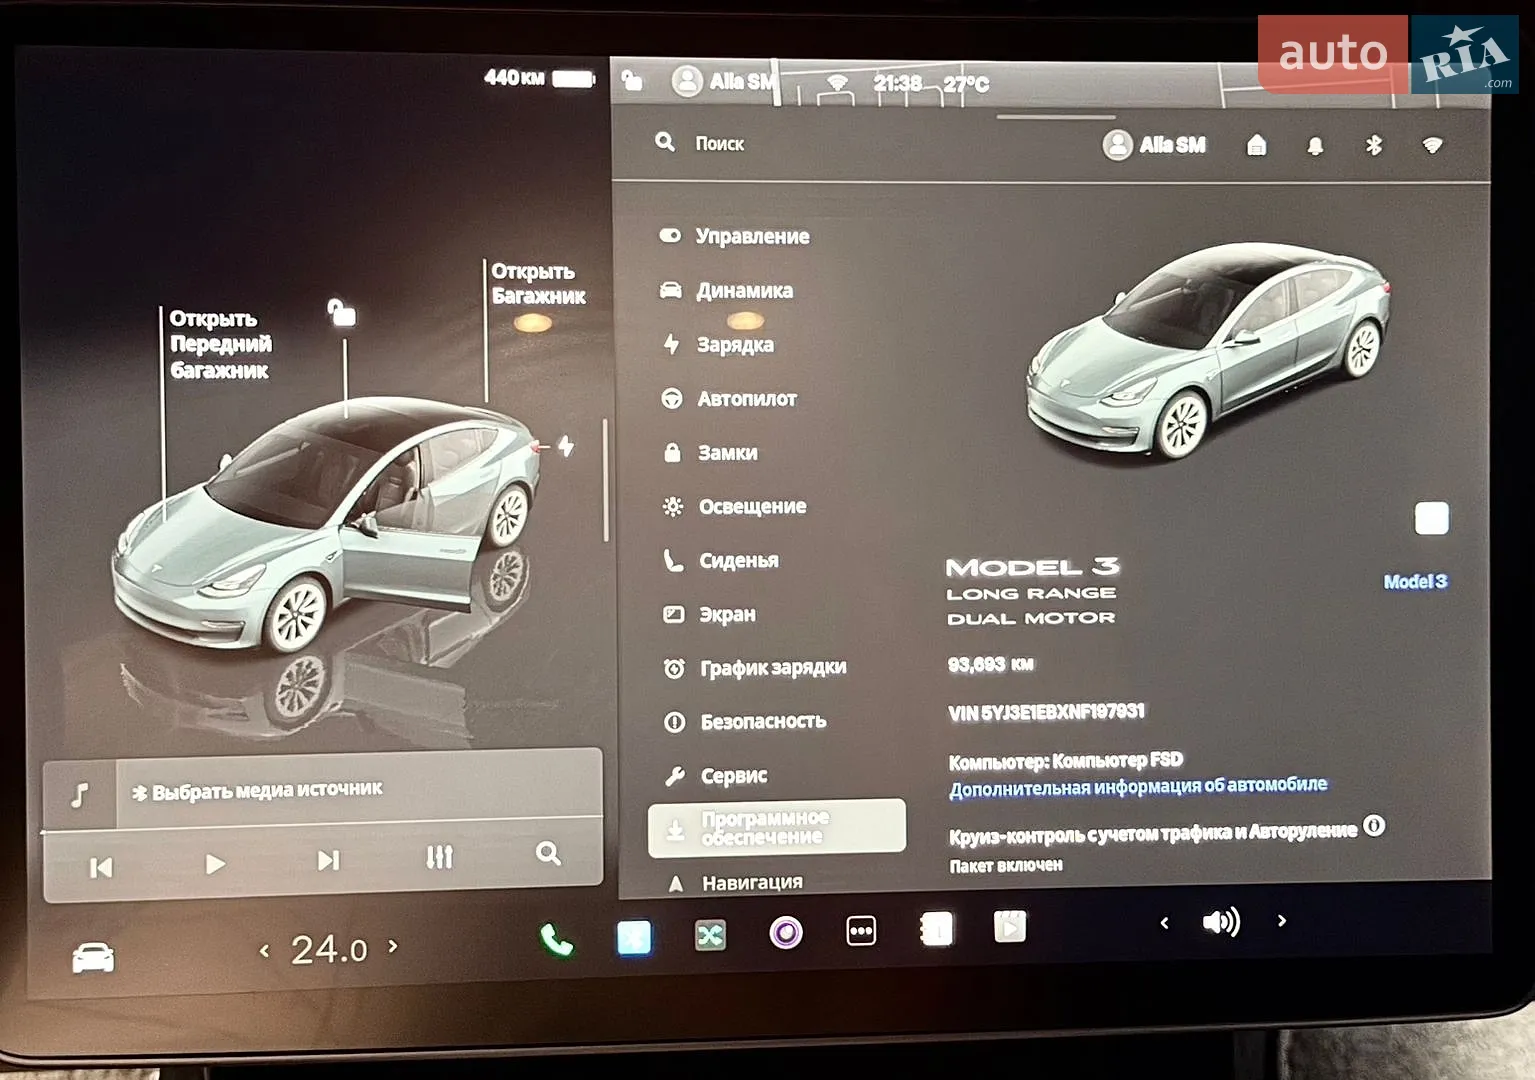Tap the unlock icon above the car

(x=341, y=312)
